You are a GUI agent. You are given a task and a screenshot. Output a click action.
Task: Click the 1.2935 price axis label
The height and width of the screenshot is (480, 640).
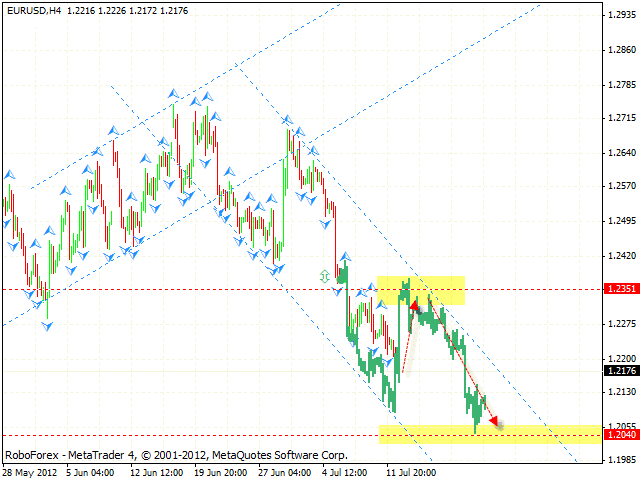[x=622, y=15]
